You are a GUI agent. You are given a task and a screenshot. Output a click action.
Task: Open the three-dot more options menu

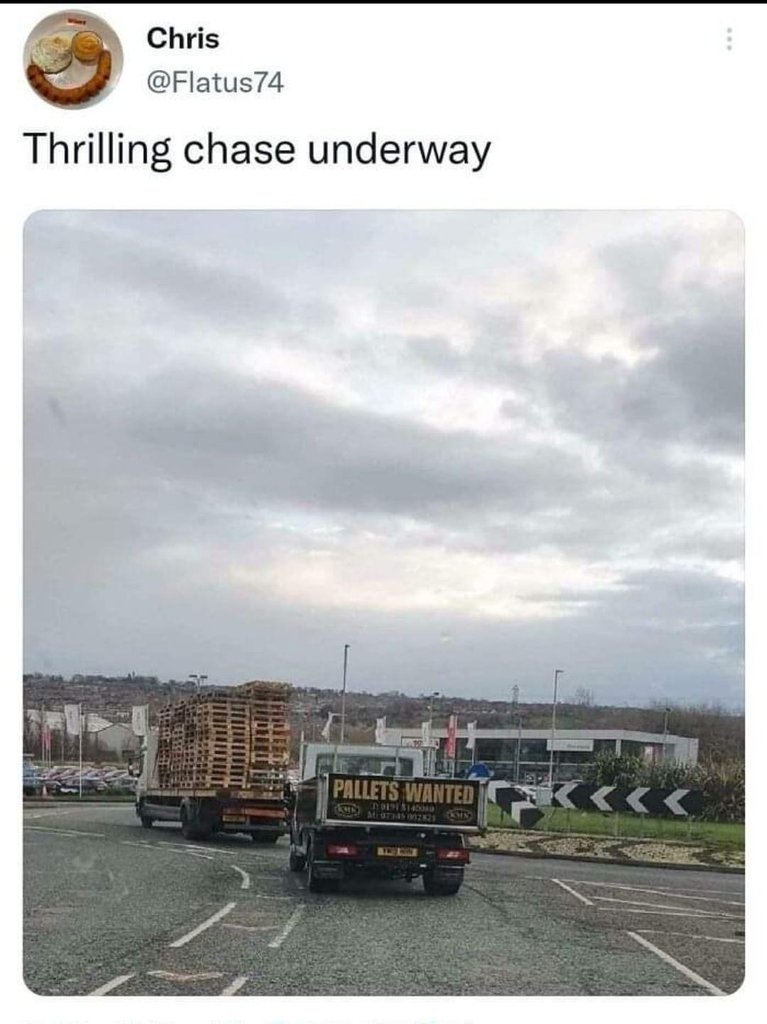click(729, 39)
